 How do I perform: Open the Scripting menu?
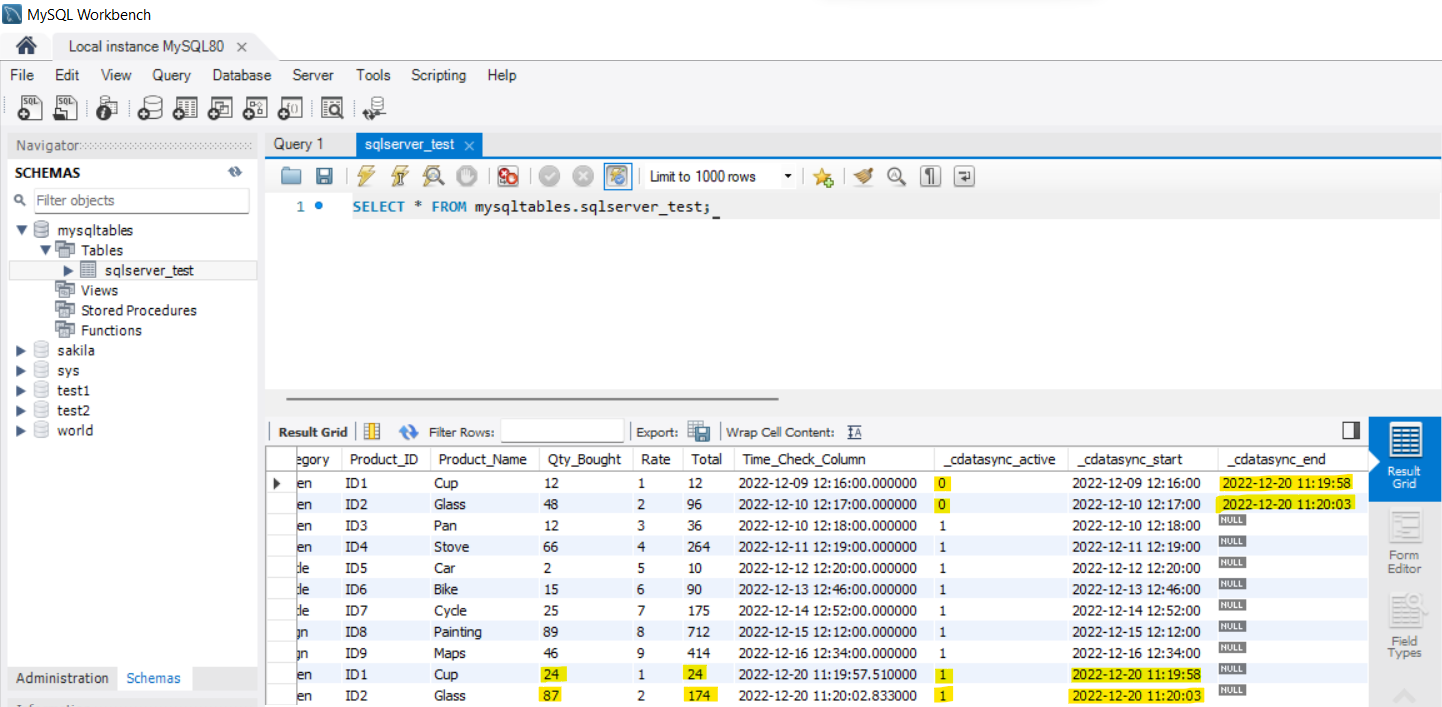pyautogui.click(x=438, y=75)
